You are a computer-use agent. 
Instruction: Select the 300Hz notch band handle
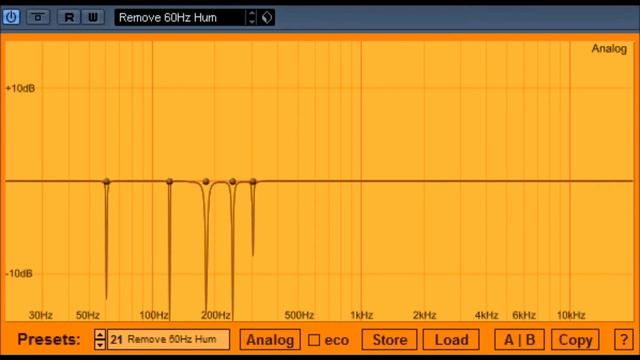click(x=253, y=181)
